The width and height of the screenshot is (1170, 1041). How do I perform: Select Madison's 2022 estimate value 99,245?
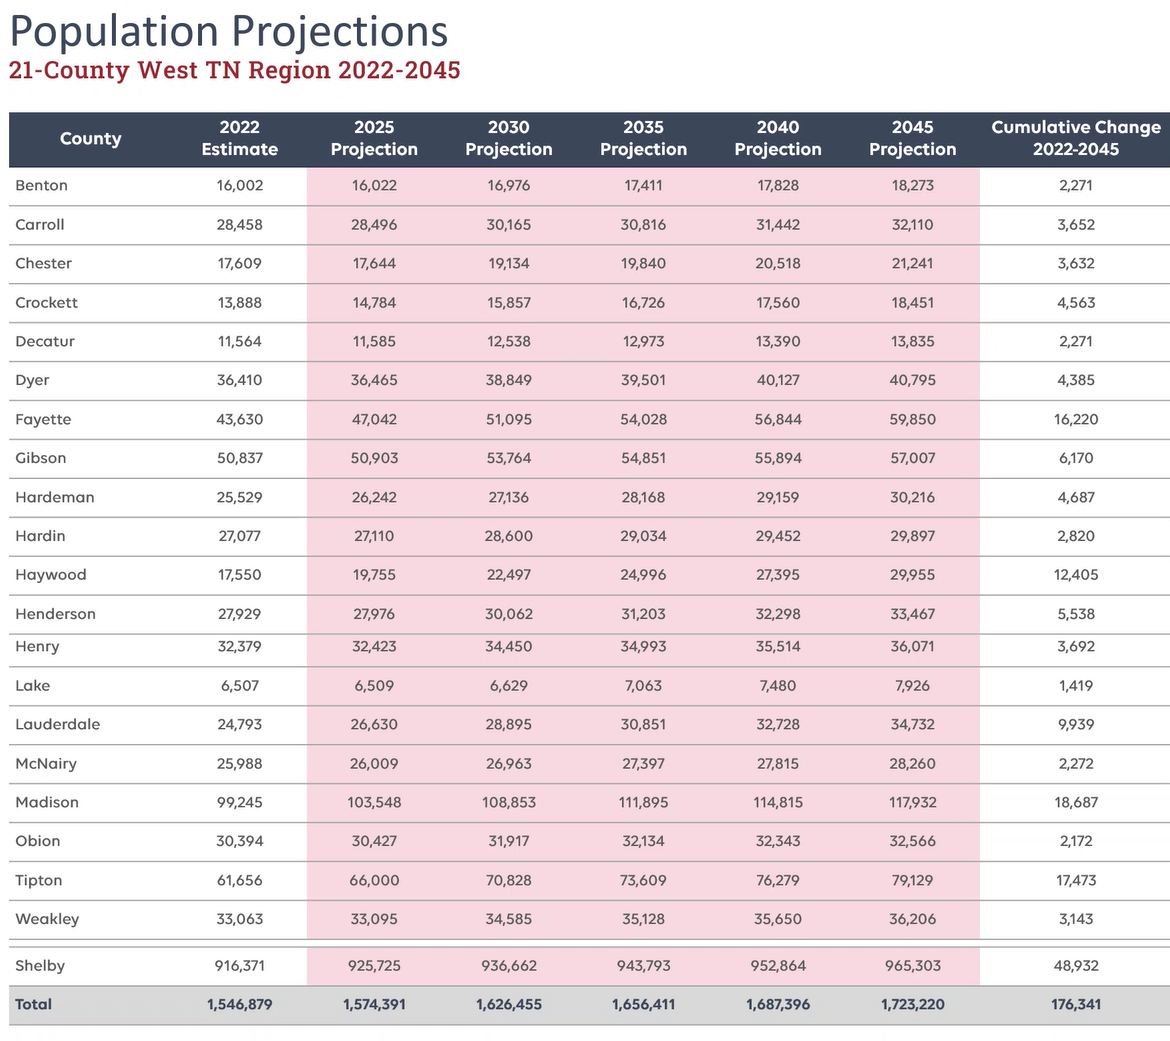tap(240, 802)
